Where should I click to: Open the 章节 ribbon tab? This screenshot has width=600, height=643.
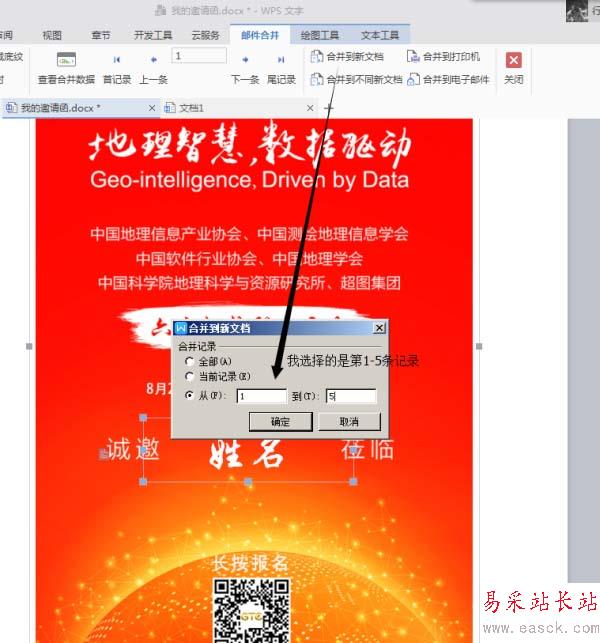101,35
